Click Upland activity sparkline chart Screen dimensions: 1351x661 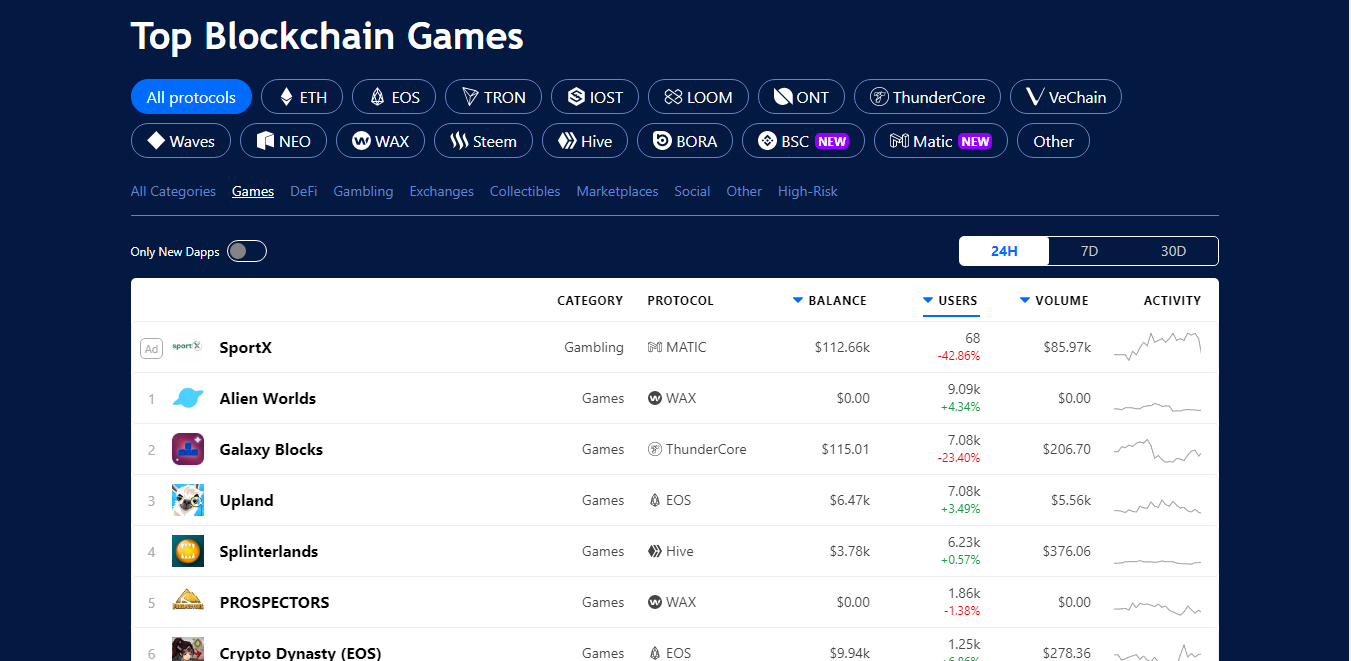point(1158,505)
